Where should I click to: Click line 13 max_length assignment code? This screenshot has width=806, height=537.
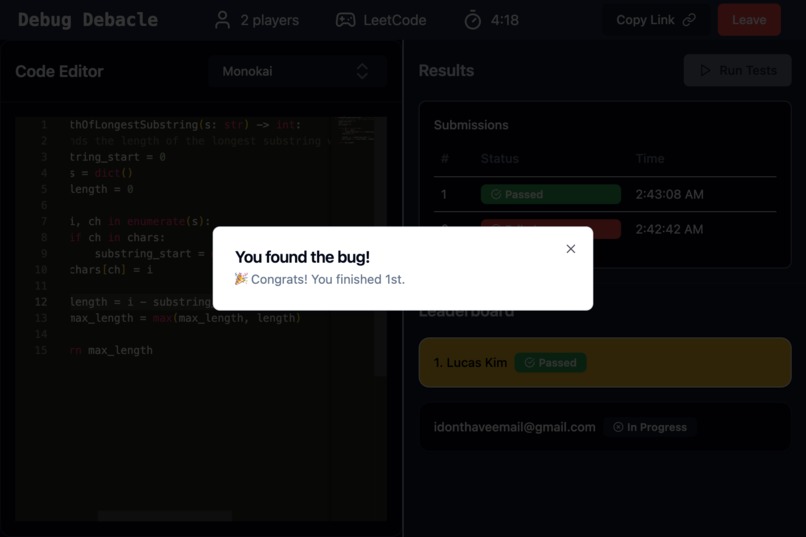coord(185,318)
